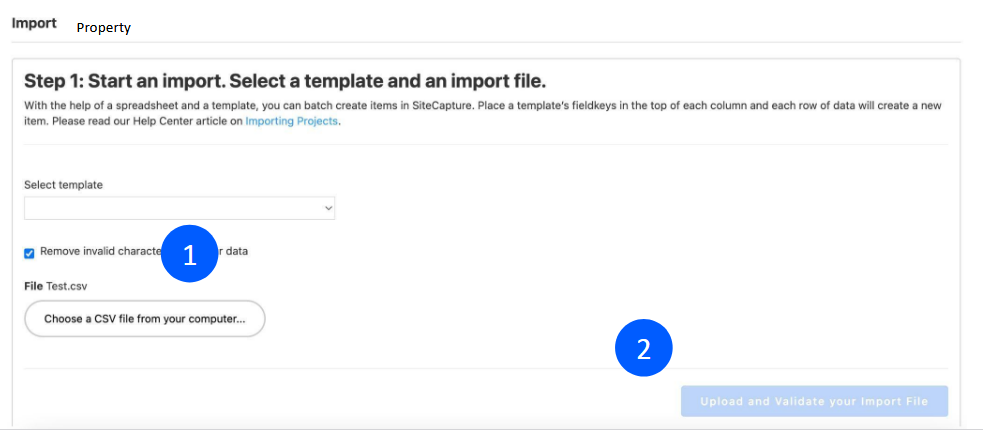The width and height of the screenshot is (983, 430).
Task: Open the Property tab
Action: click(104, 28)
